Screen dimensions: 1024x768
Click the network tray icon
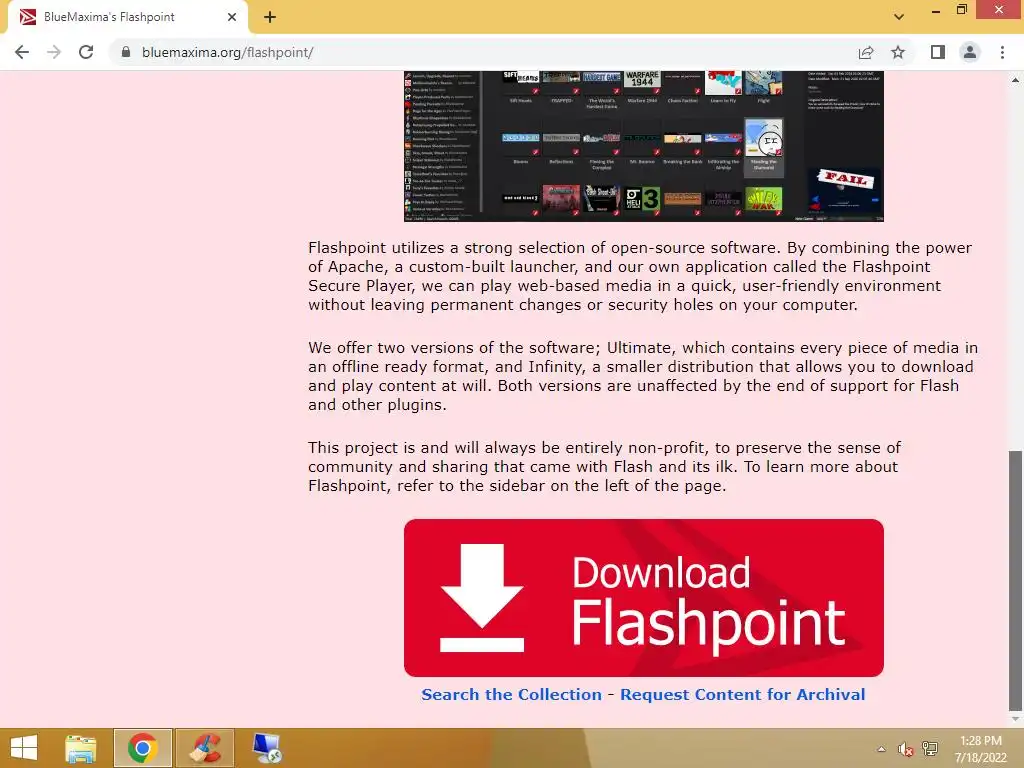930,749
